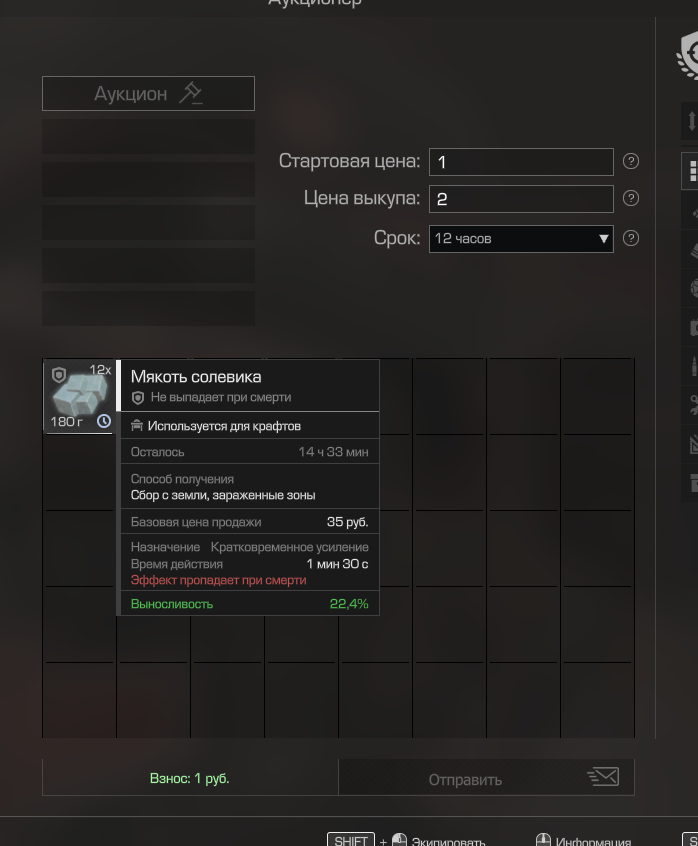Click the first empty lot slot under Аукцион
This screenshot has height=846, width=698.
click(x=148, y=137)
